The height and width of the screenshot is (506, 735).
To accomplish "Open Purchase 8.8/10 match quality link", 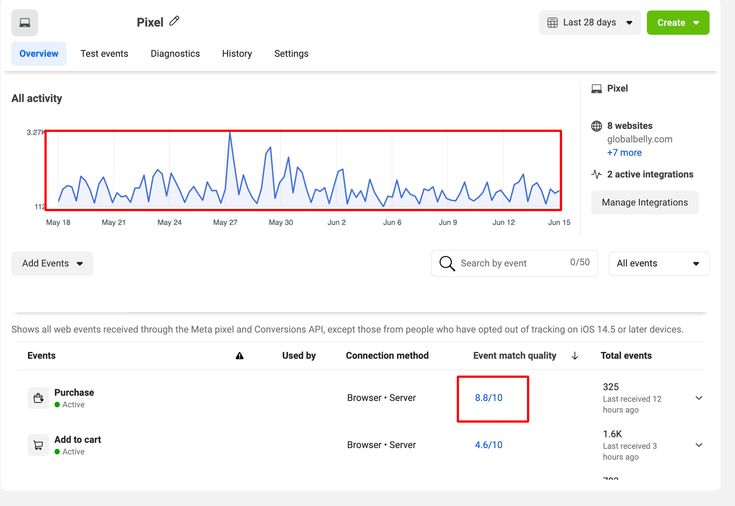I will coord(488,398).
